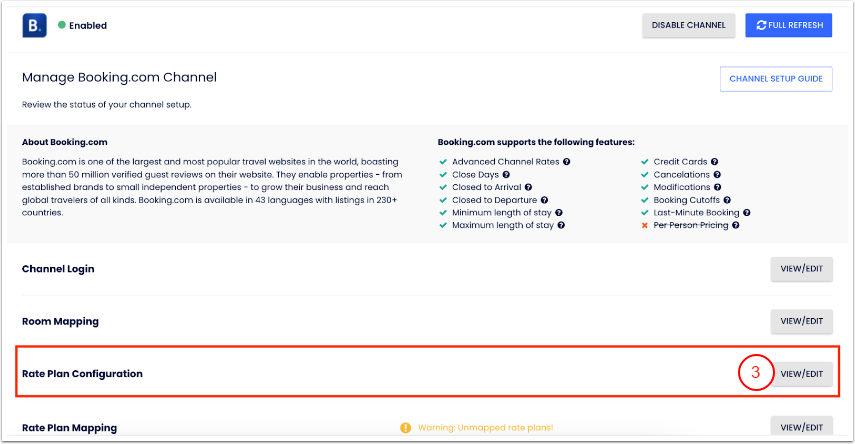Click help icon next to Close Days

(506, 174)
